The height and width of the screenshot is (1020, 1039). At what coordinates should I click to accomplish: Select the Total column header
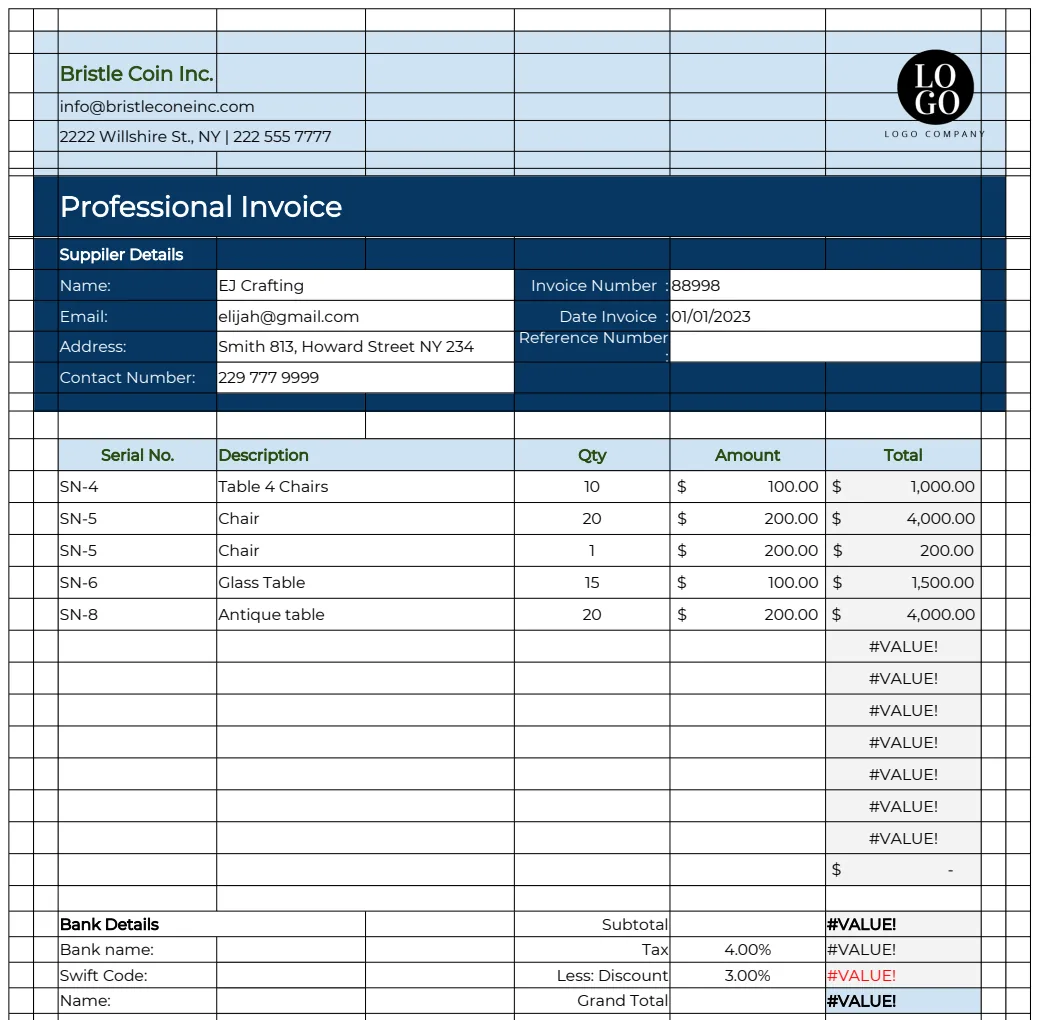(903, 455)
